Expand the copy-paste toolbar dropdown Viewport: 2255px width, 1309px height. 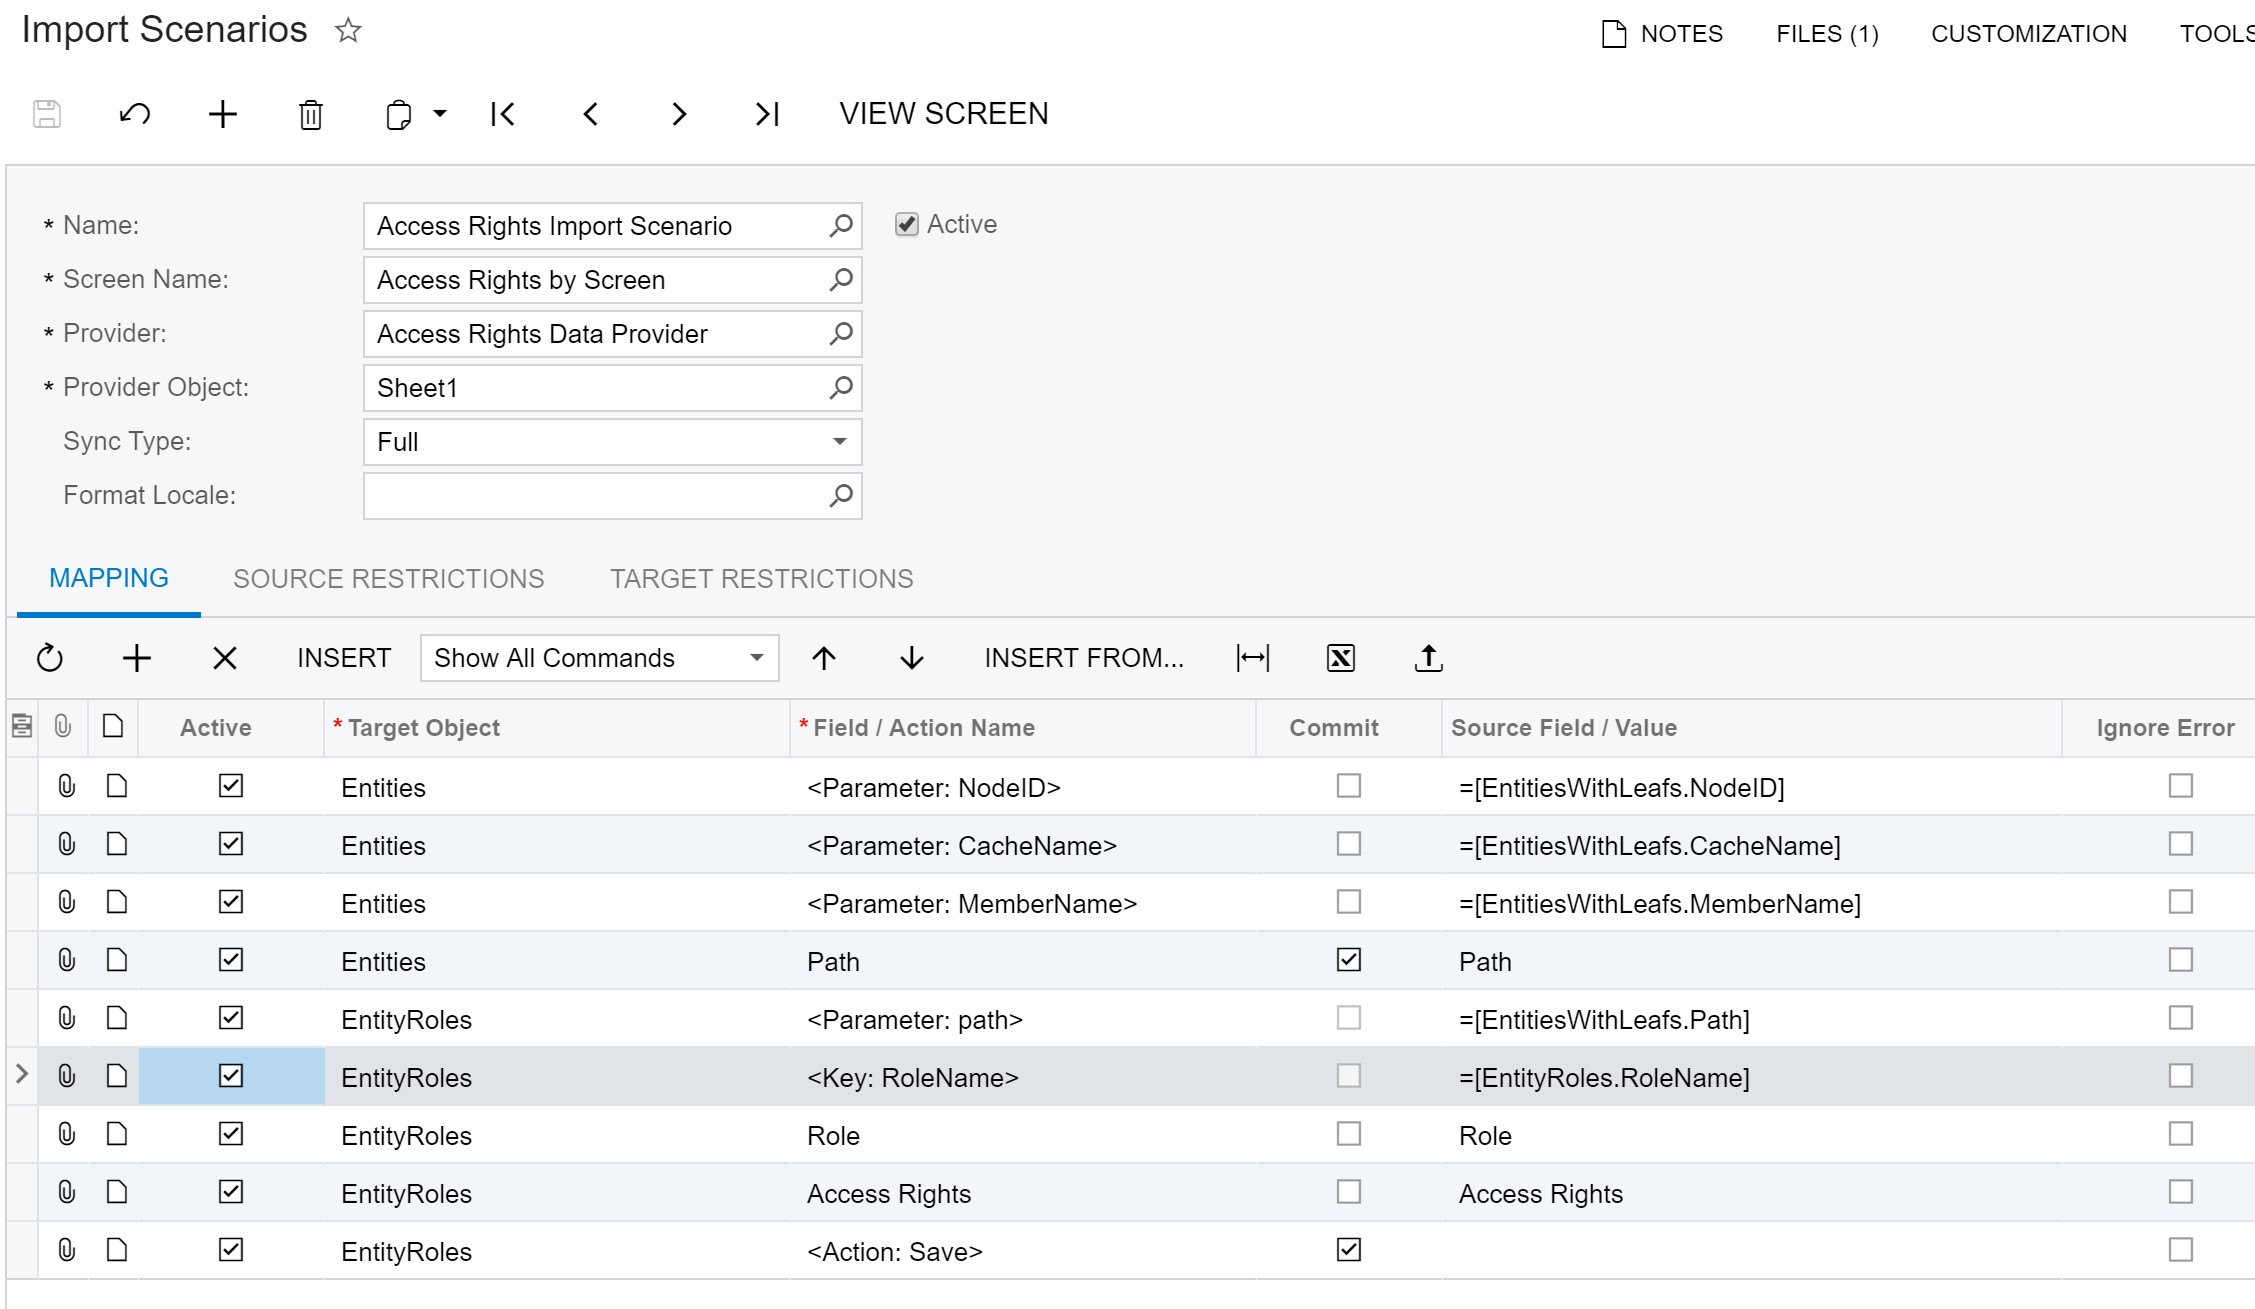tap(438, 114)
